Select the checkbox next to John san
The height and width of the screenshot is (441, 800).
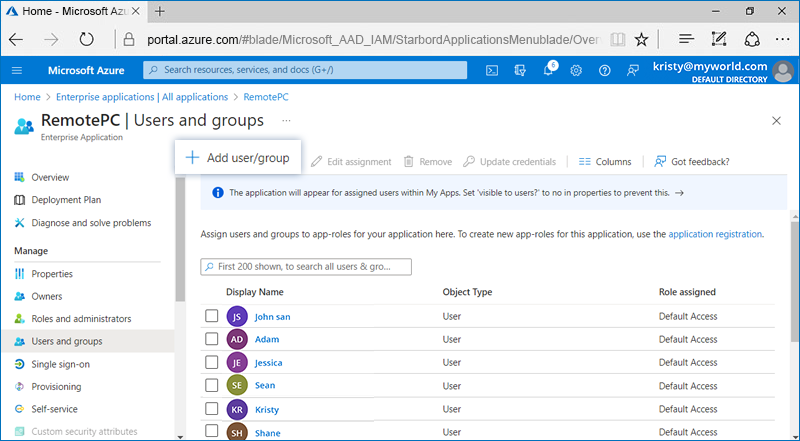coord(211,316)
